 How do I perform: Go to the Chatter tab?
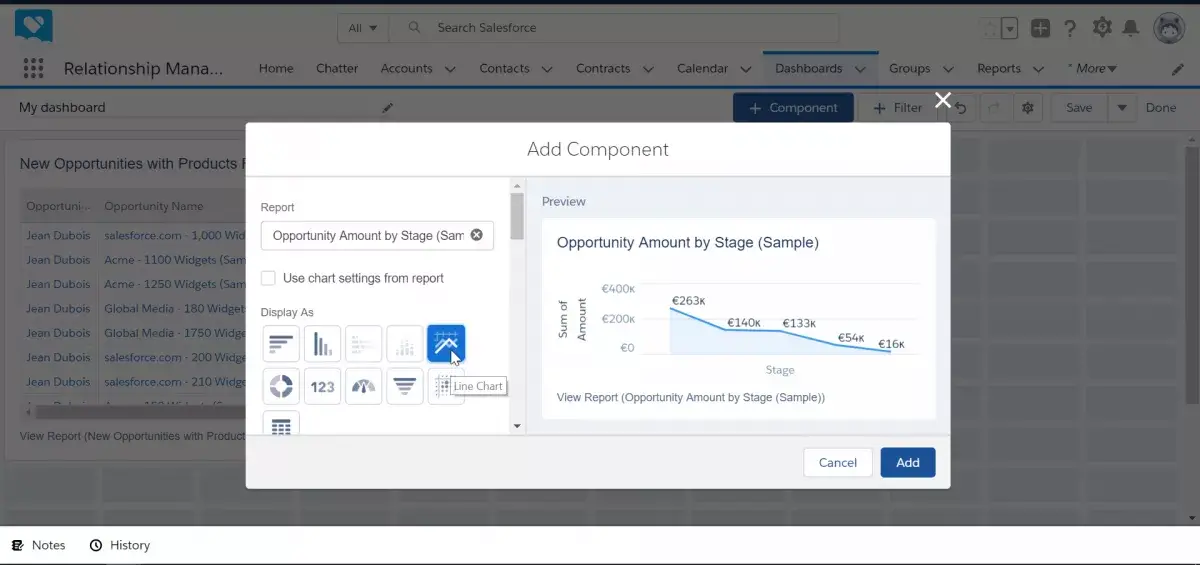point(337,69)
